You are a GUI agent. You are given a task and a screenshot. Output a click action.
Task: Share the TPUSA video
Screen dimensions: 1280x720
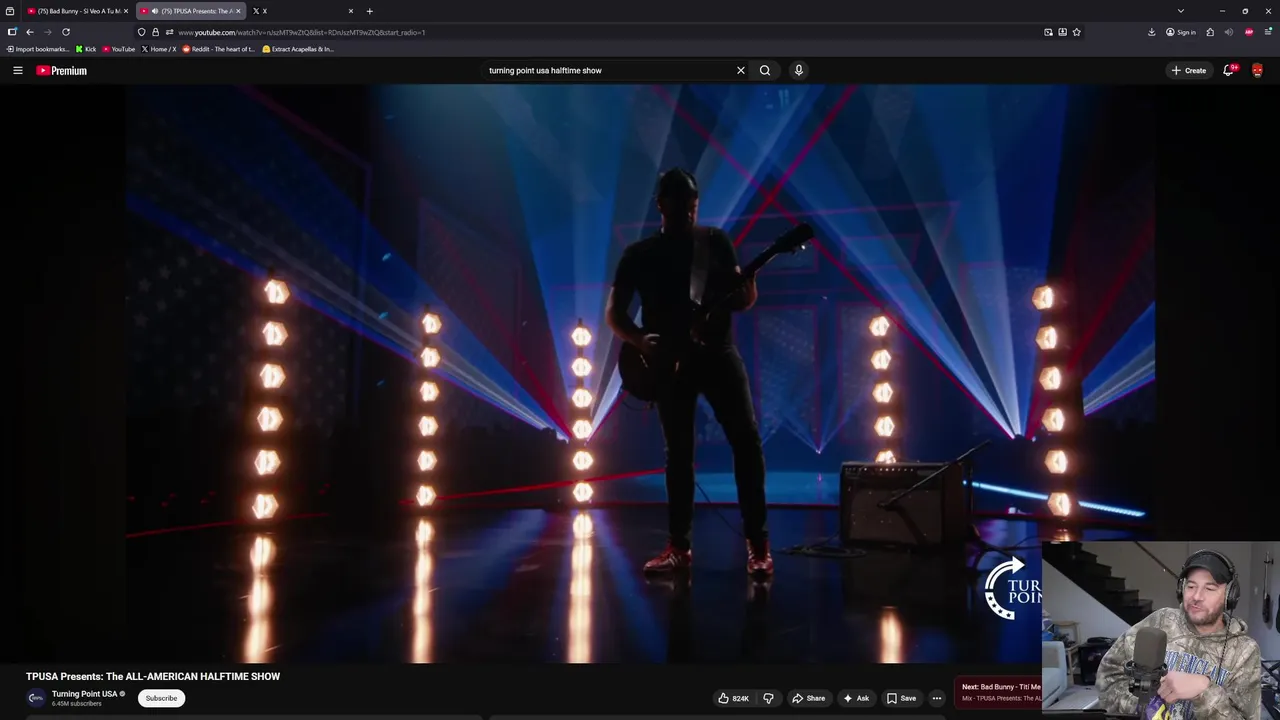coord(808,698)
